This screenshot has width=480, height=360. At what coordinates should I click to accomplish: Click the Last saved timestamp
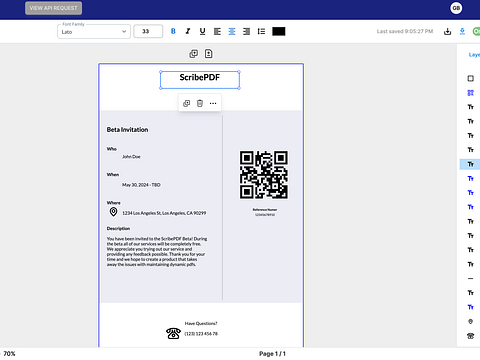[x=405, y=31]
